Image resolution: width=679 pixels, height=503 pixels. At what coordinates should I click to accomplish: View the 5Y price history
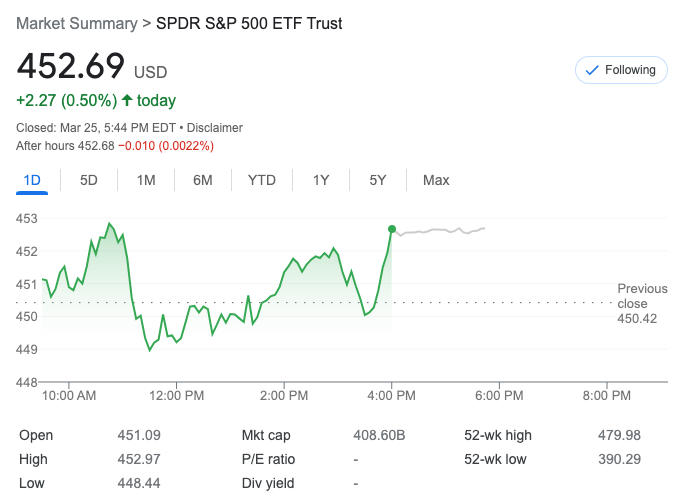coord(377,180)
